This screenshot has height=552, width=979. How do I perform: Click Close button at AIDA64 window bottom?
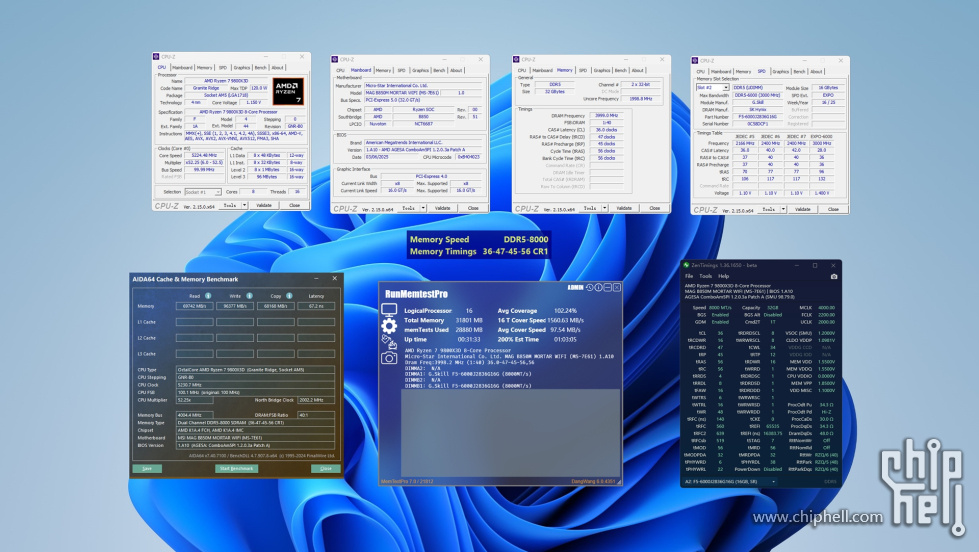click(x=325, y=468)
